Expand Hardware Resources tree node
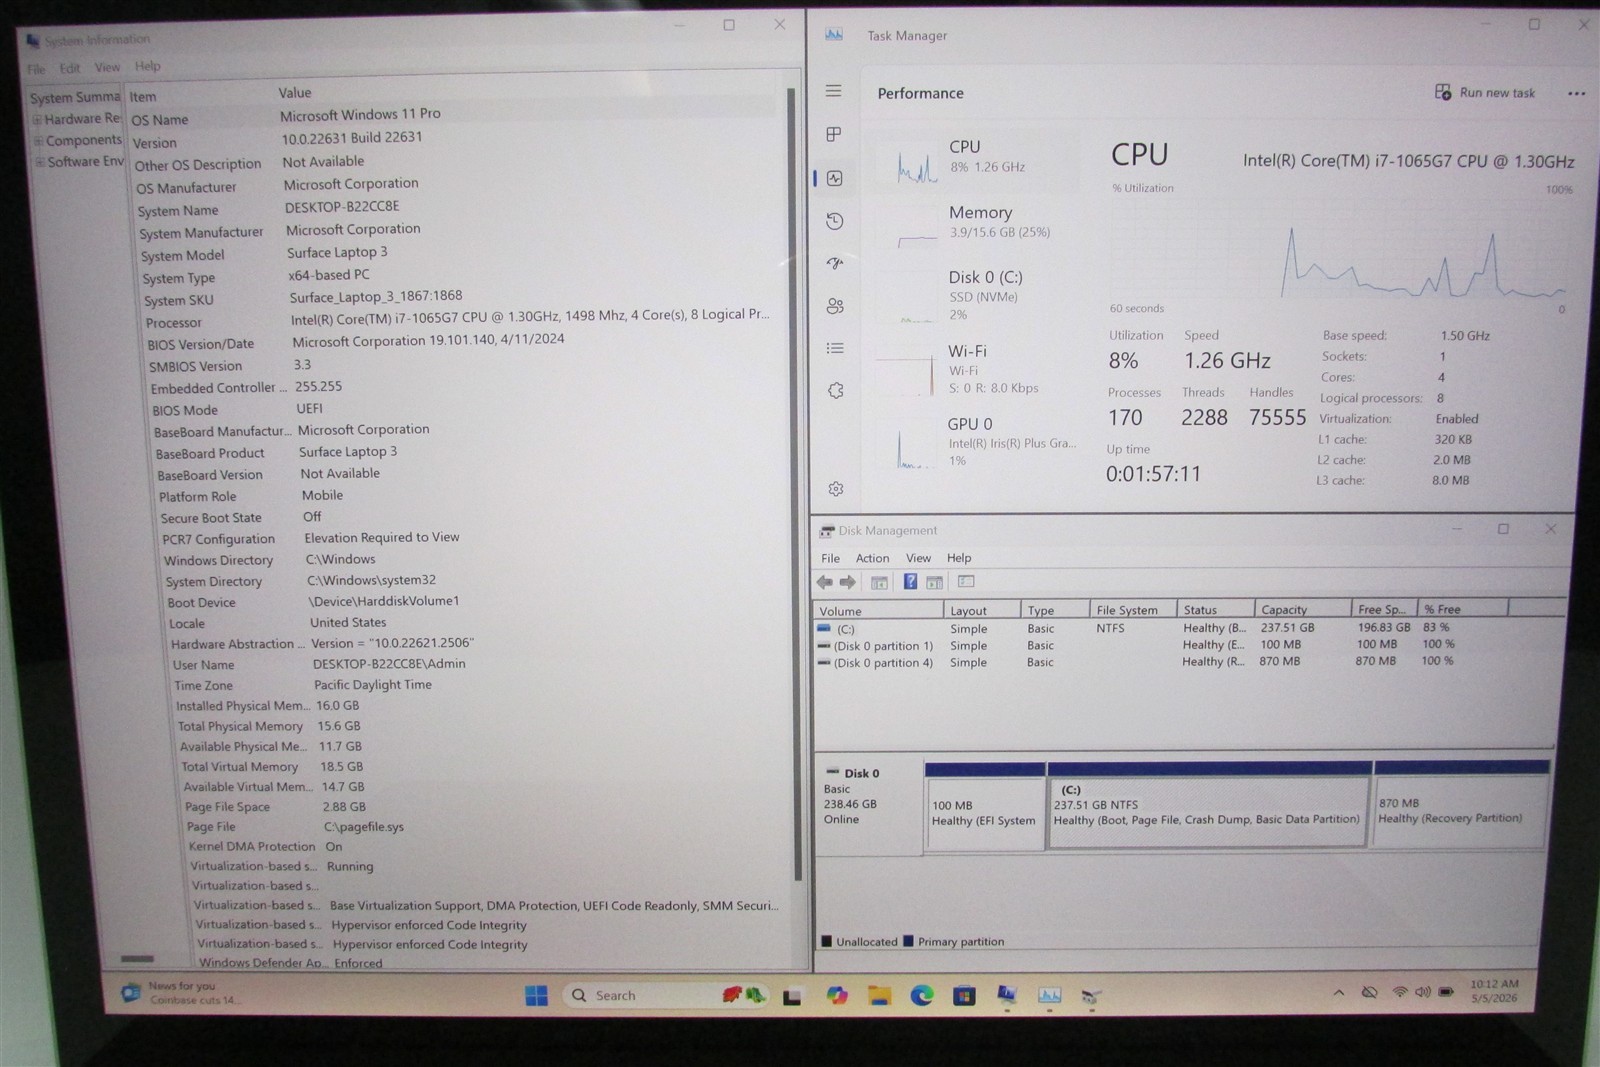1600x1067 pixels. 37,119
